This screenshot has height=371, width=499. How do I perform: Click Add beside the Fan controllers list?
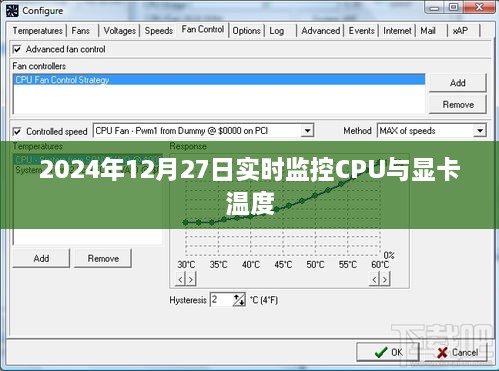click(457, 83)
